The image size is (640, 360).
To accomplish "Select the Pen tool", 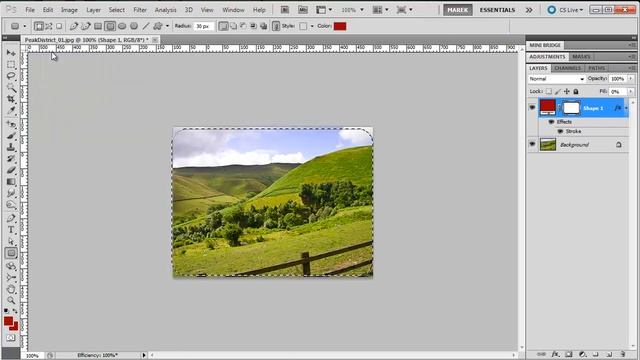I will (x=11, y=218).
